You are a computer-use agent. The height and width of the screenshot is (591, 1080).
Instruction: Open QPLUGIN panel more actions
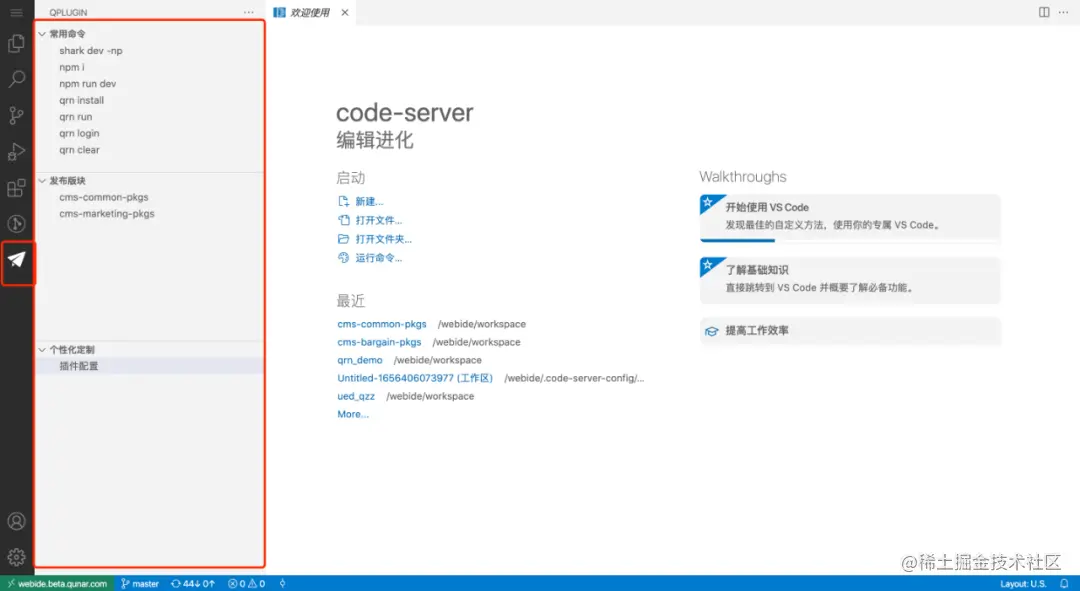[249, 12]
